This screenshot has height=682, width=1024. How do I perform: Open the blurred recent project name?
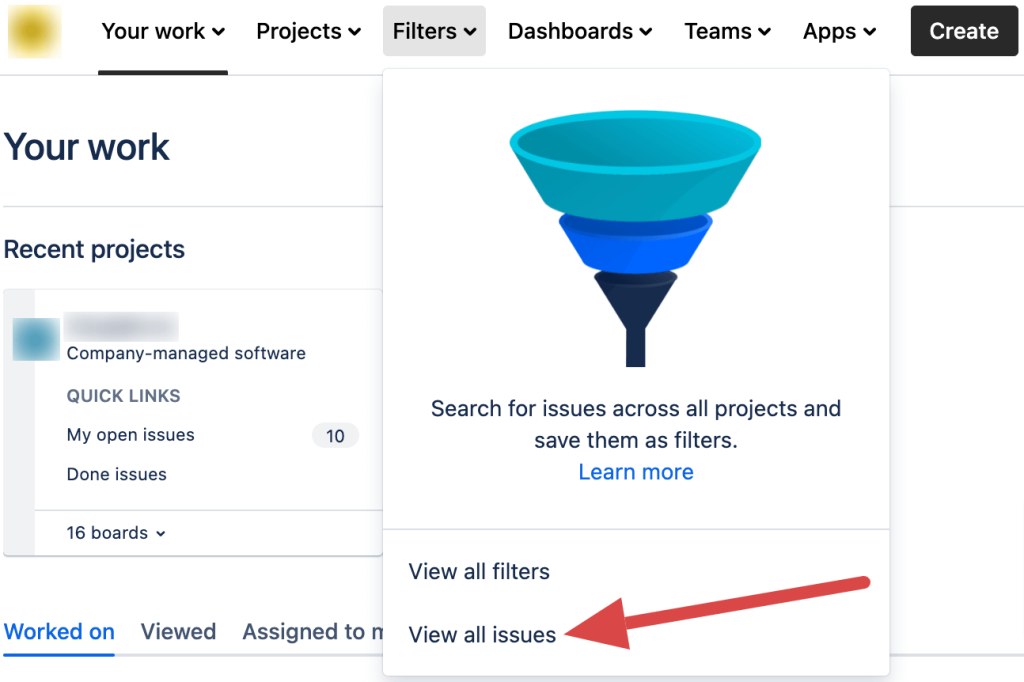tap(121, 326)
